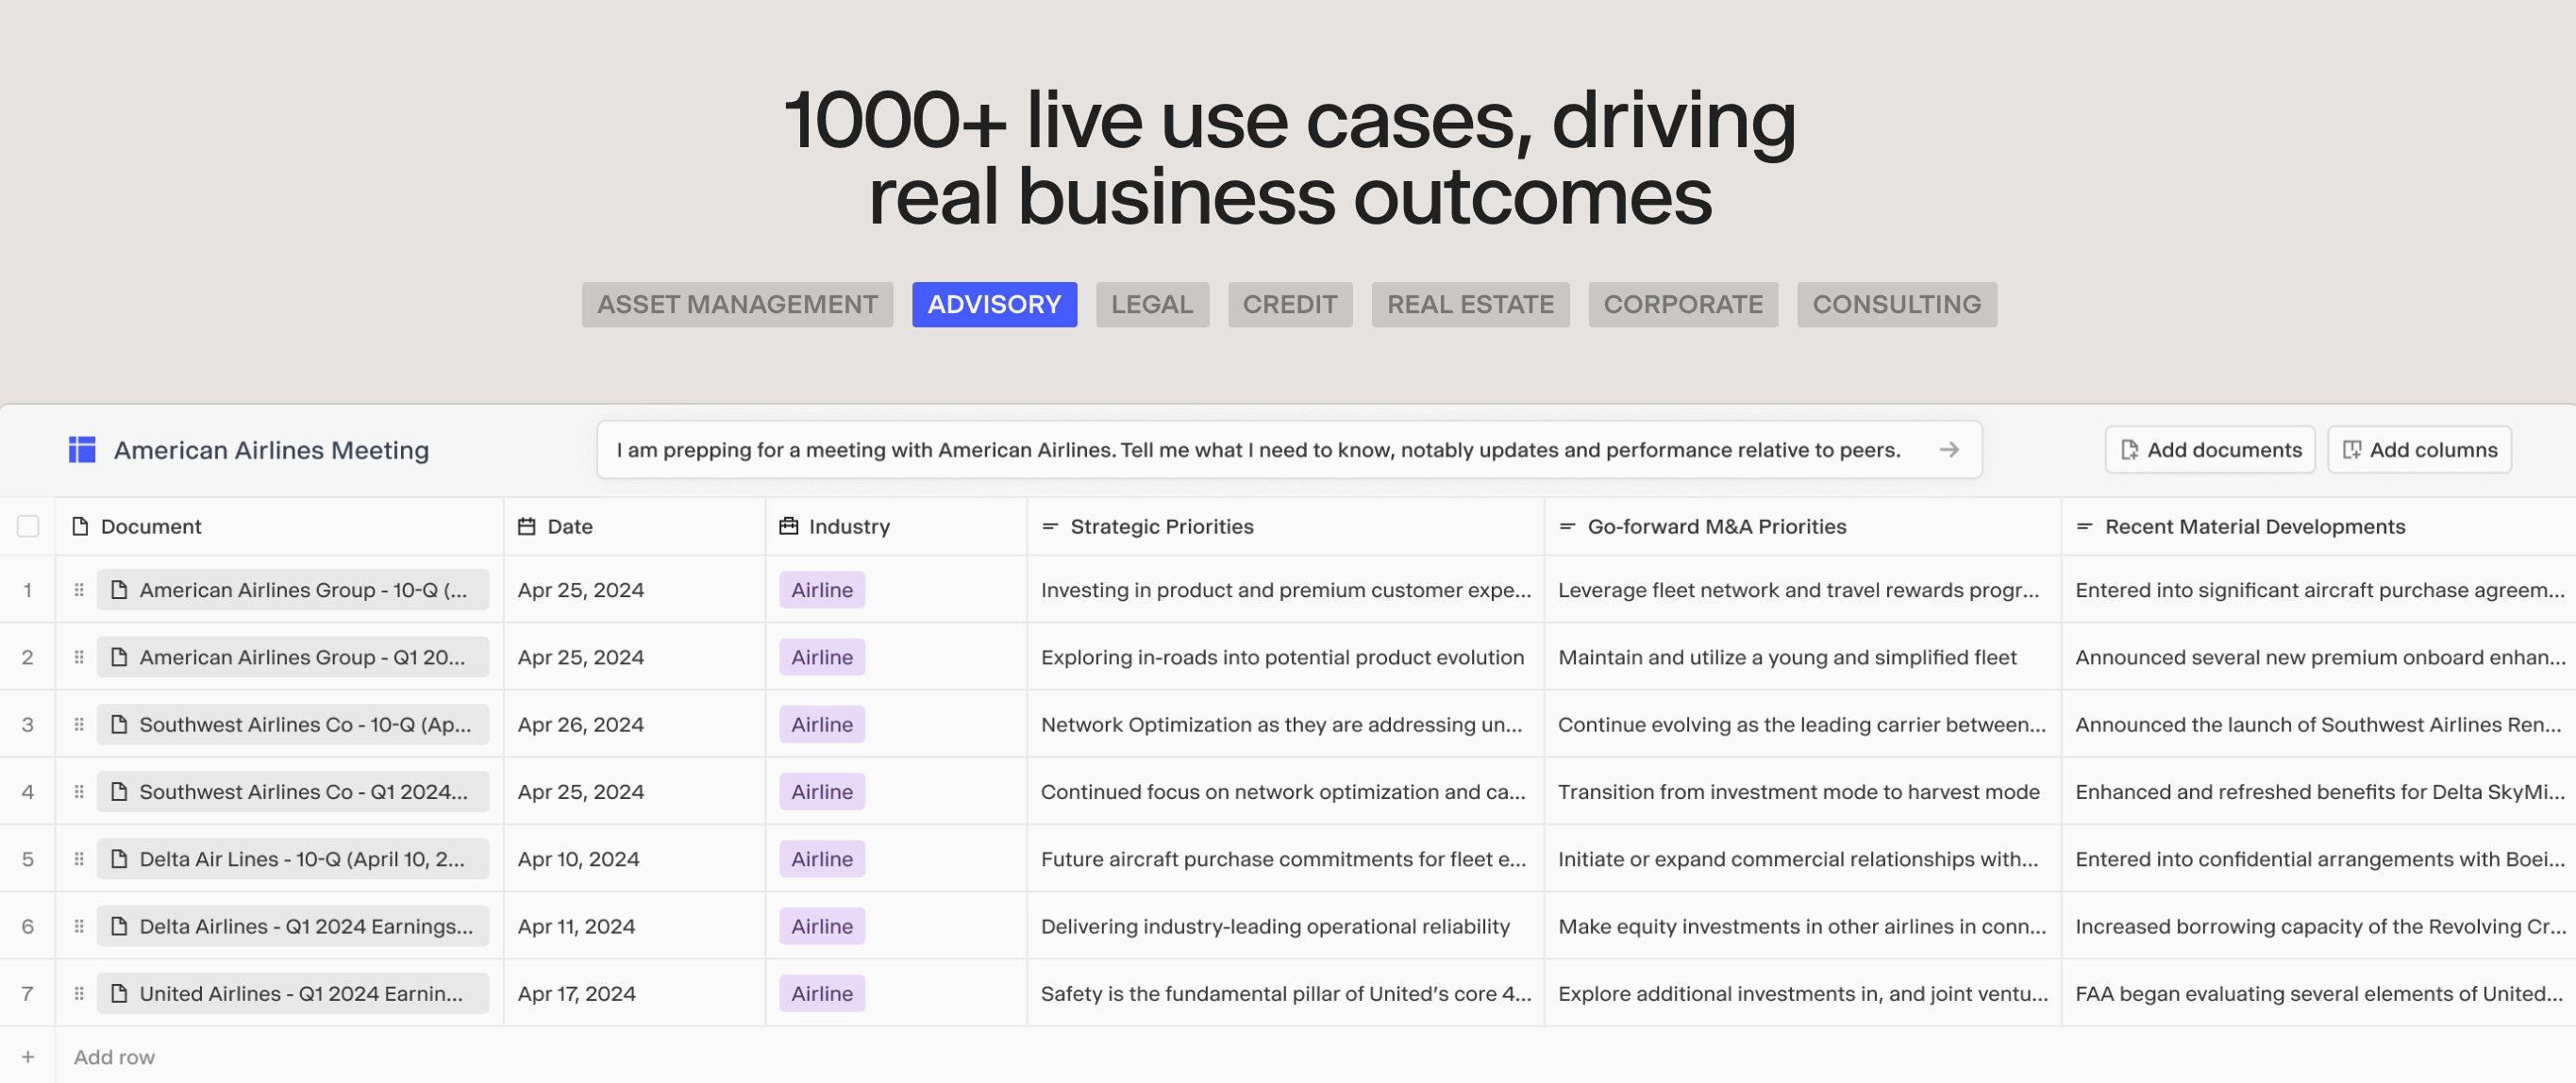The image size is (2576, 1083).
Task: Grab the drag handle on row 7
Action: coord(78,993)
